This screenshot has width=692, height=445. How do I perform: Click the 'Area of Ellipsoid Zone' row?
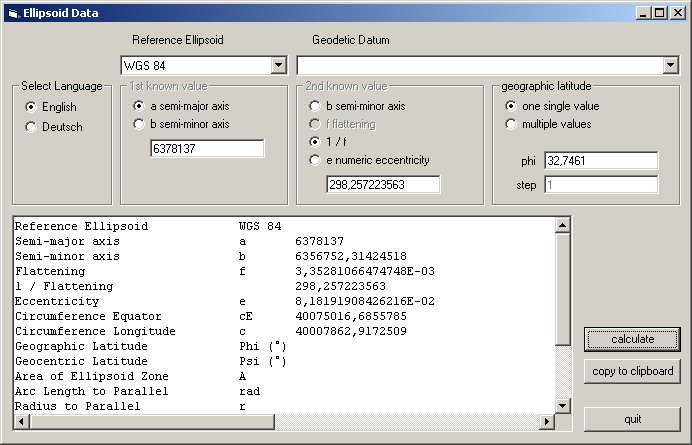(x=131, y=376)
